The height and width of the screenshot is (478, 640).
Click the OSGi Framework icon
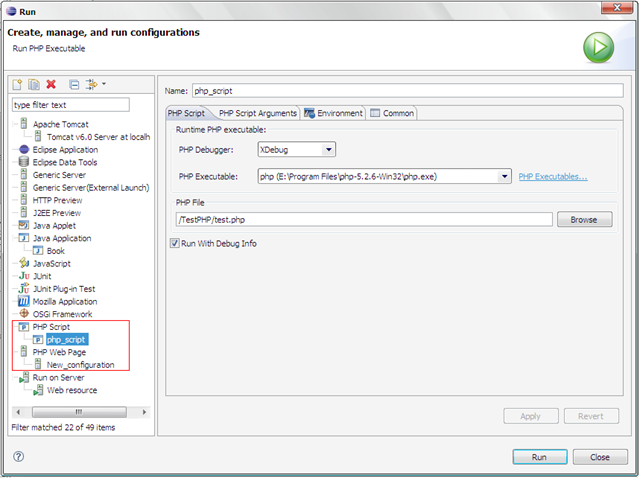(24, 314)
